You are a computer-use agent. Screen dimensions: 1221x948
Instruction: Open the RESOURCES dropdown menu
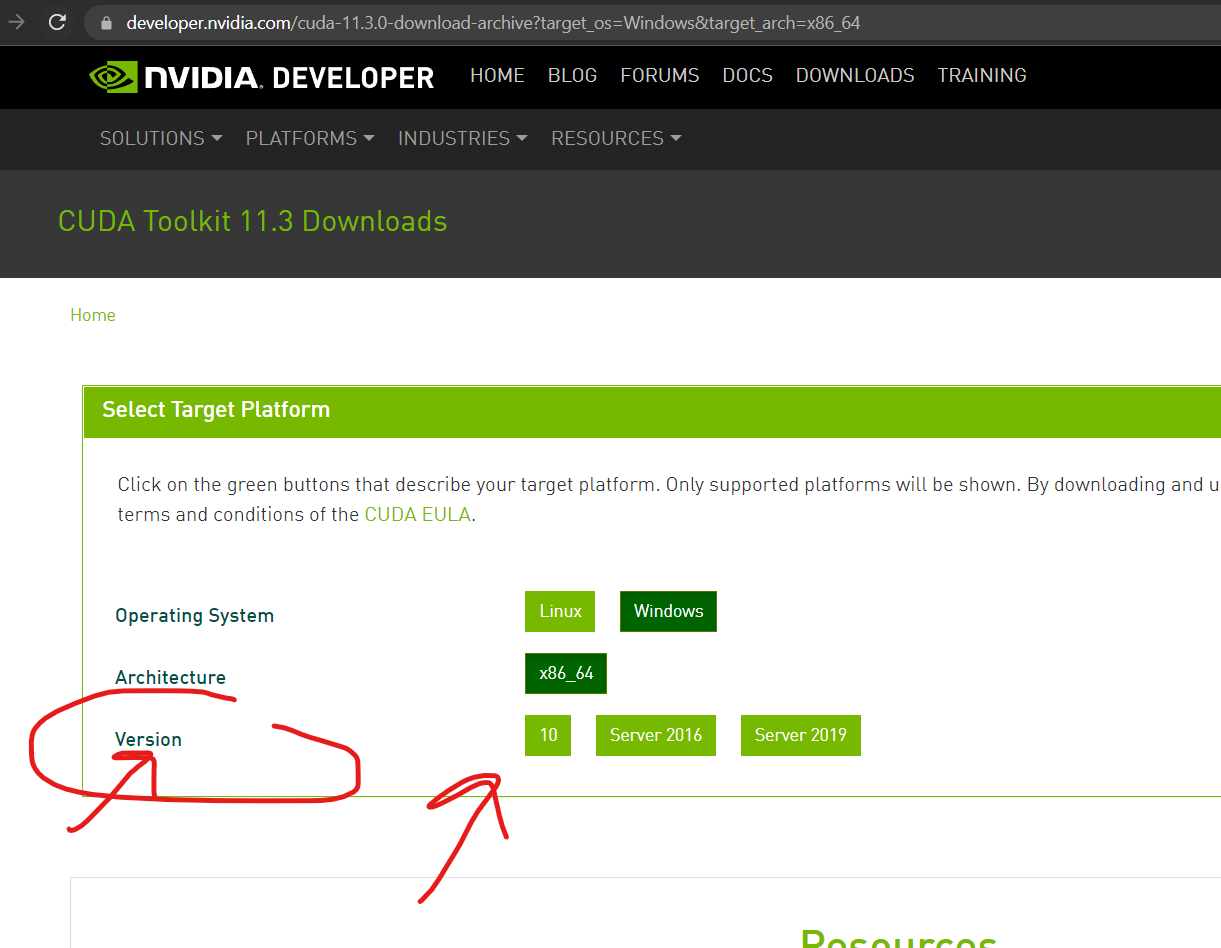tap(616, 139)
